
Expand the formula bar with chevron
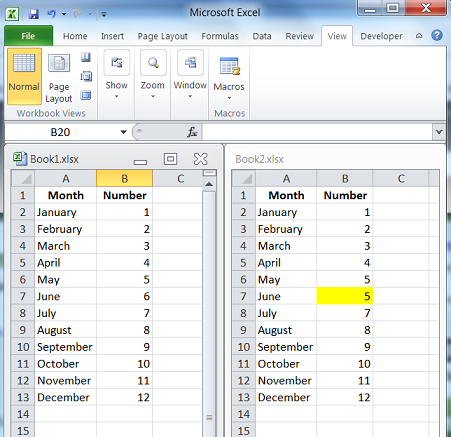pyautogui.click(x=439, y=132)
